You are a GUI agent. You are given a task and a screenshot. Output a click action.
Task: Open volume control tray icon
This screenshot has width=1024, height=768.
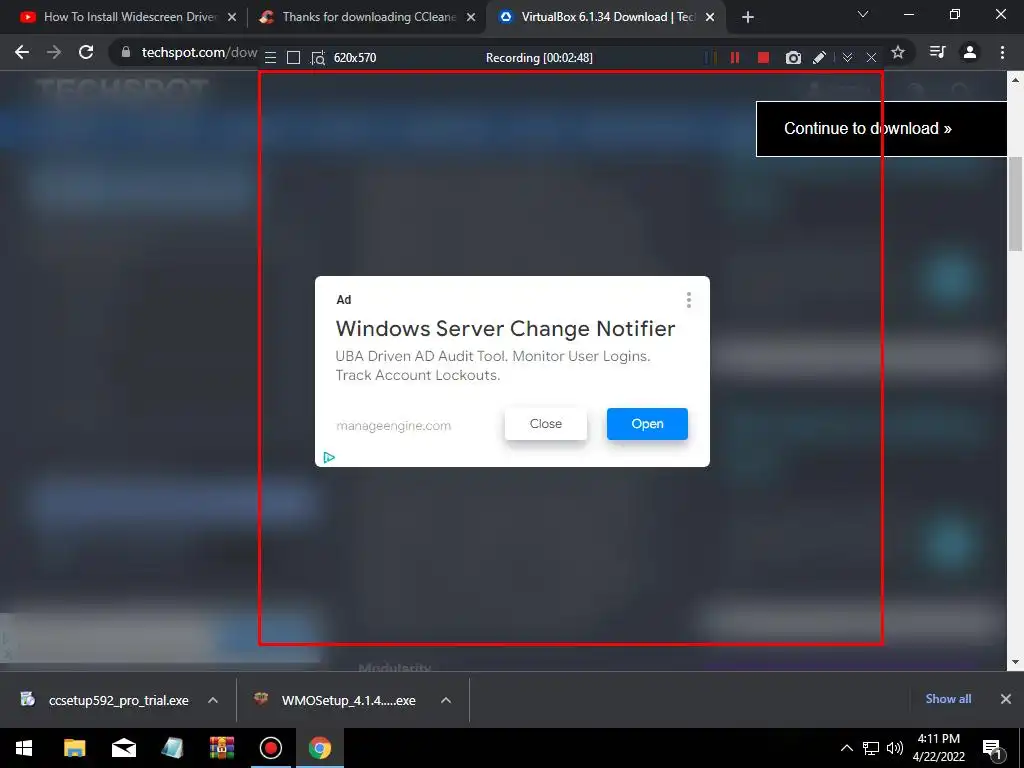(x=895, y=748)
